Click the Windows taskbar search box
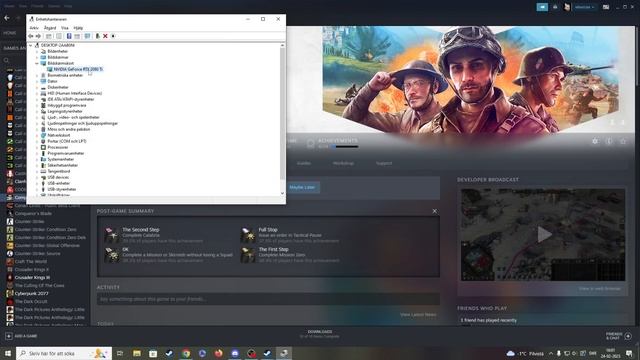The height and width of the screenshot is (360, 640). [64, 353]
